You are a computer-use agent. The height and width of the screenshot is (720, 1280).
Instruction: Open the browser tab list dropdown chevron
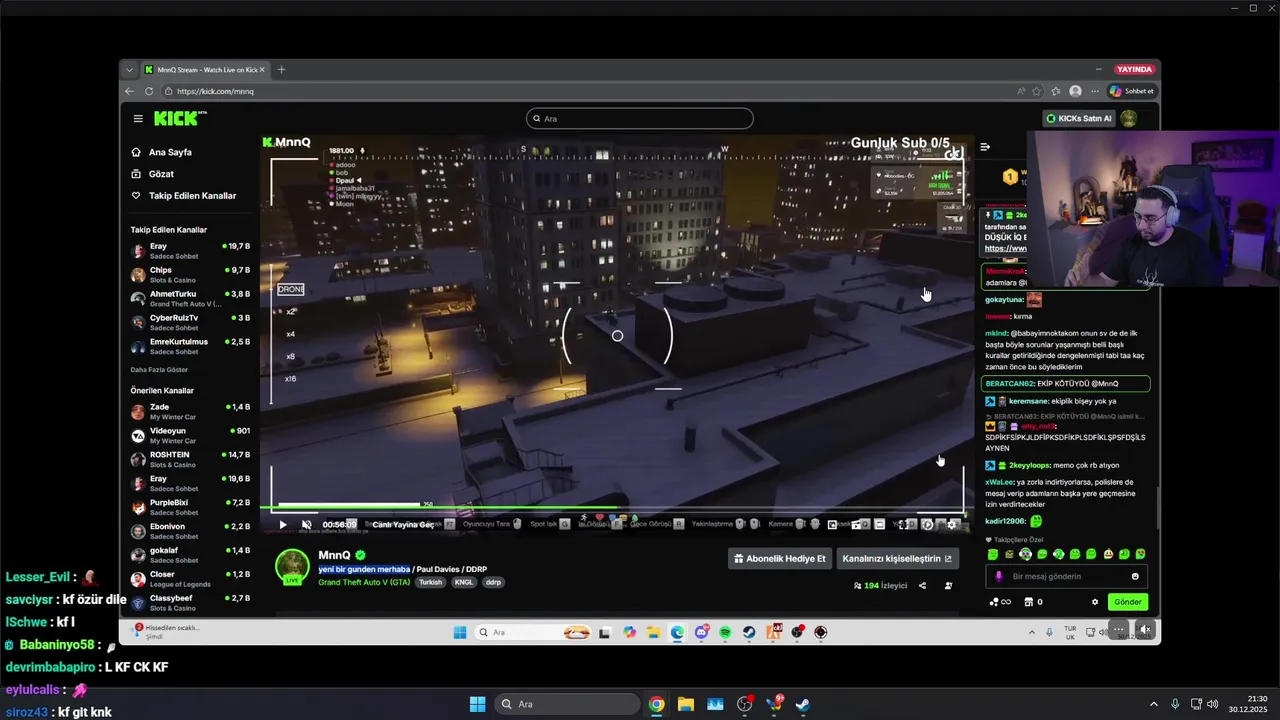point(129,70)
